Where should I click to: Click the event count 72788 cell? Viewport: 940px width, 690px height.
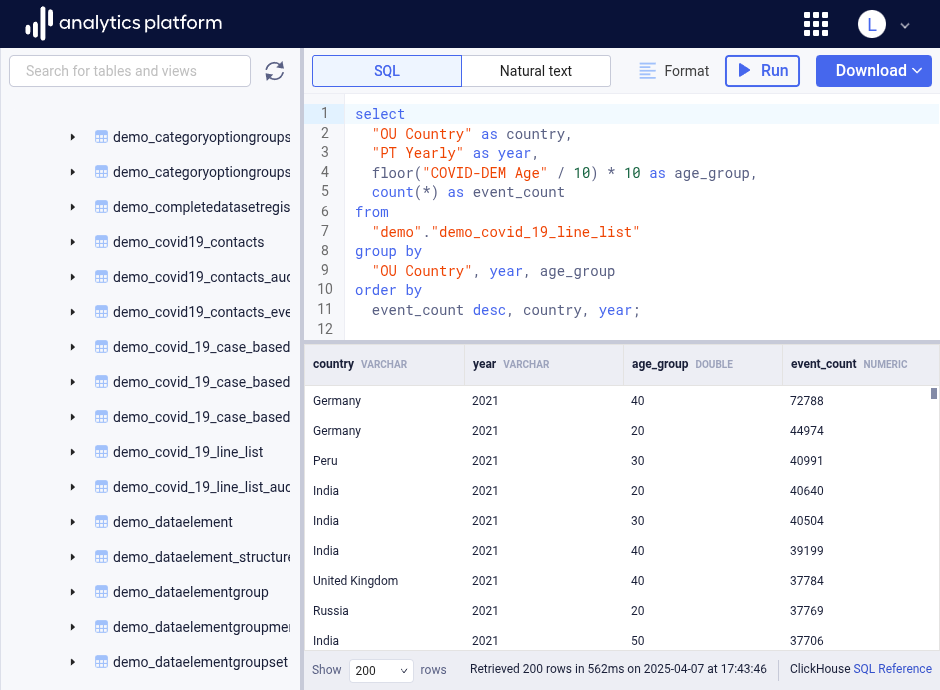(x=806, y=401)
